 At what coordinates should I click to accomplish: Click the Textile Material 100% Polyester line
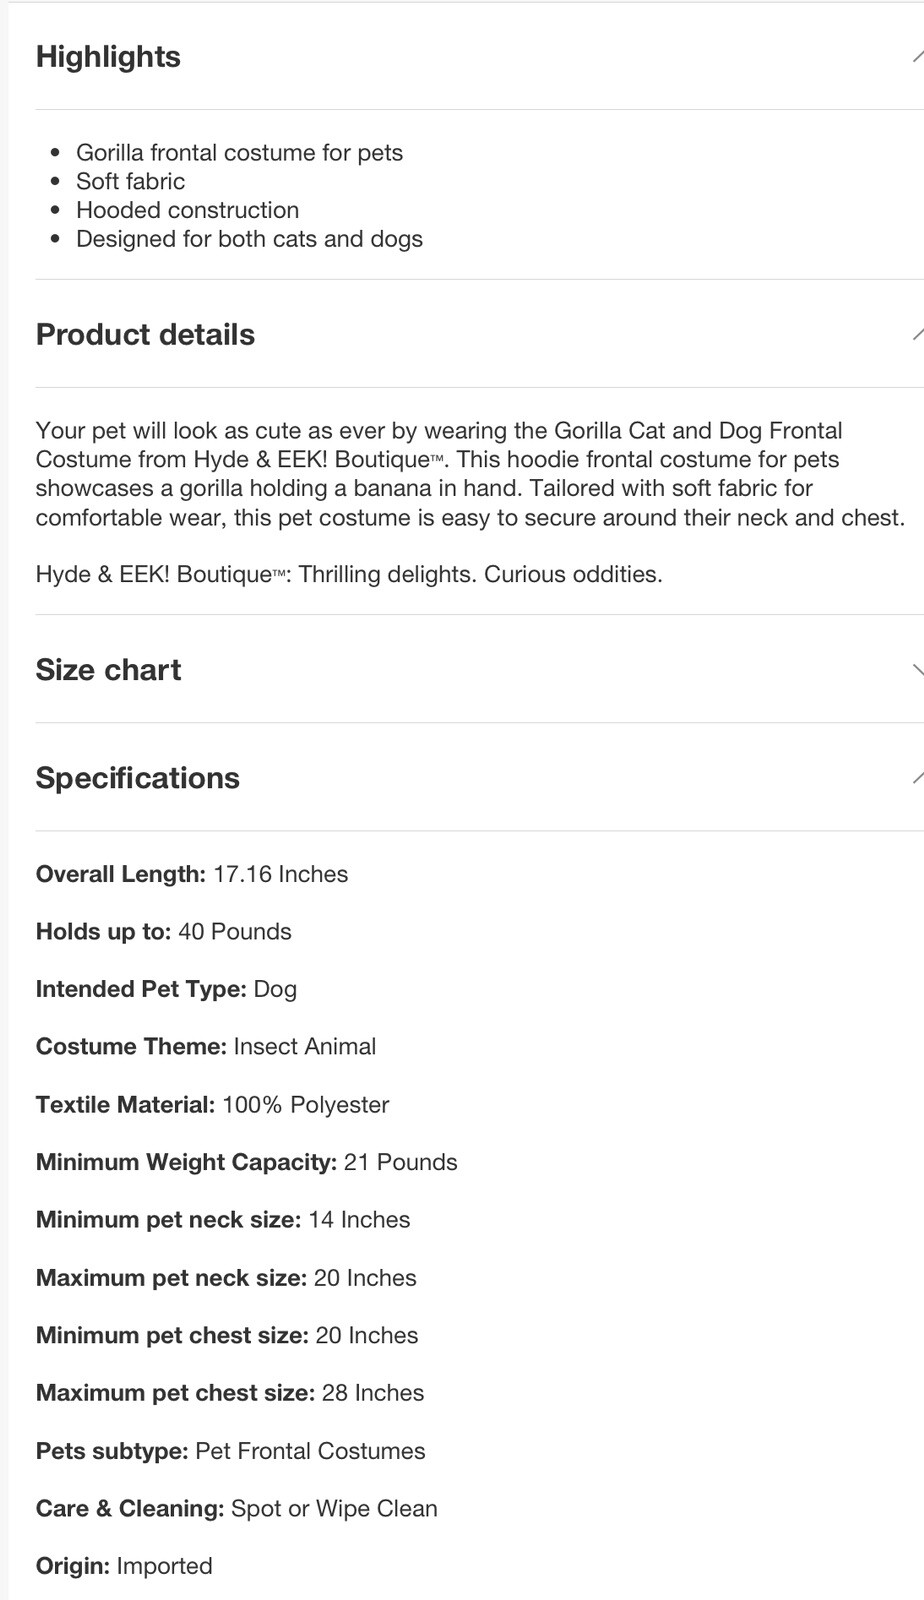212,1105
